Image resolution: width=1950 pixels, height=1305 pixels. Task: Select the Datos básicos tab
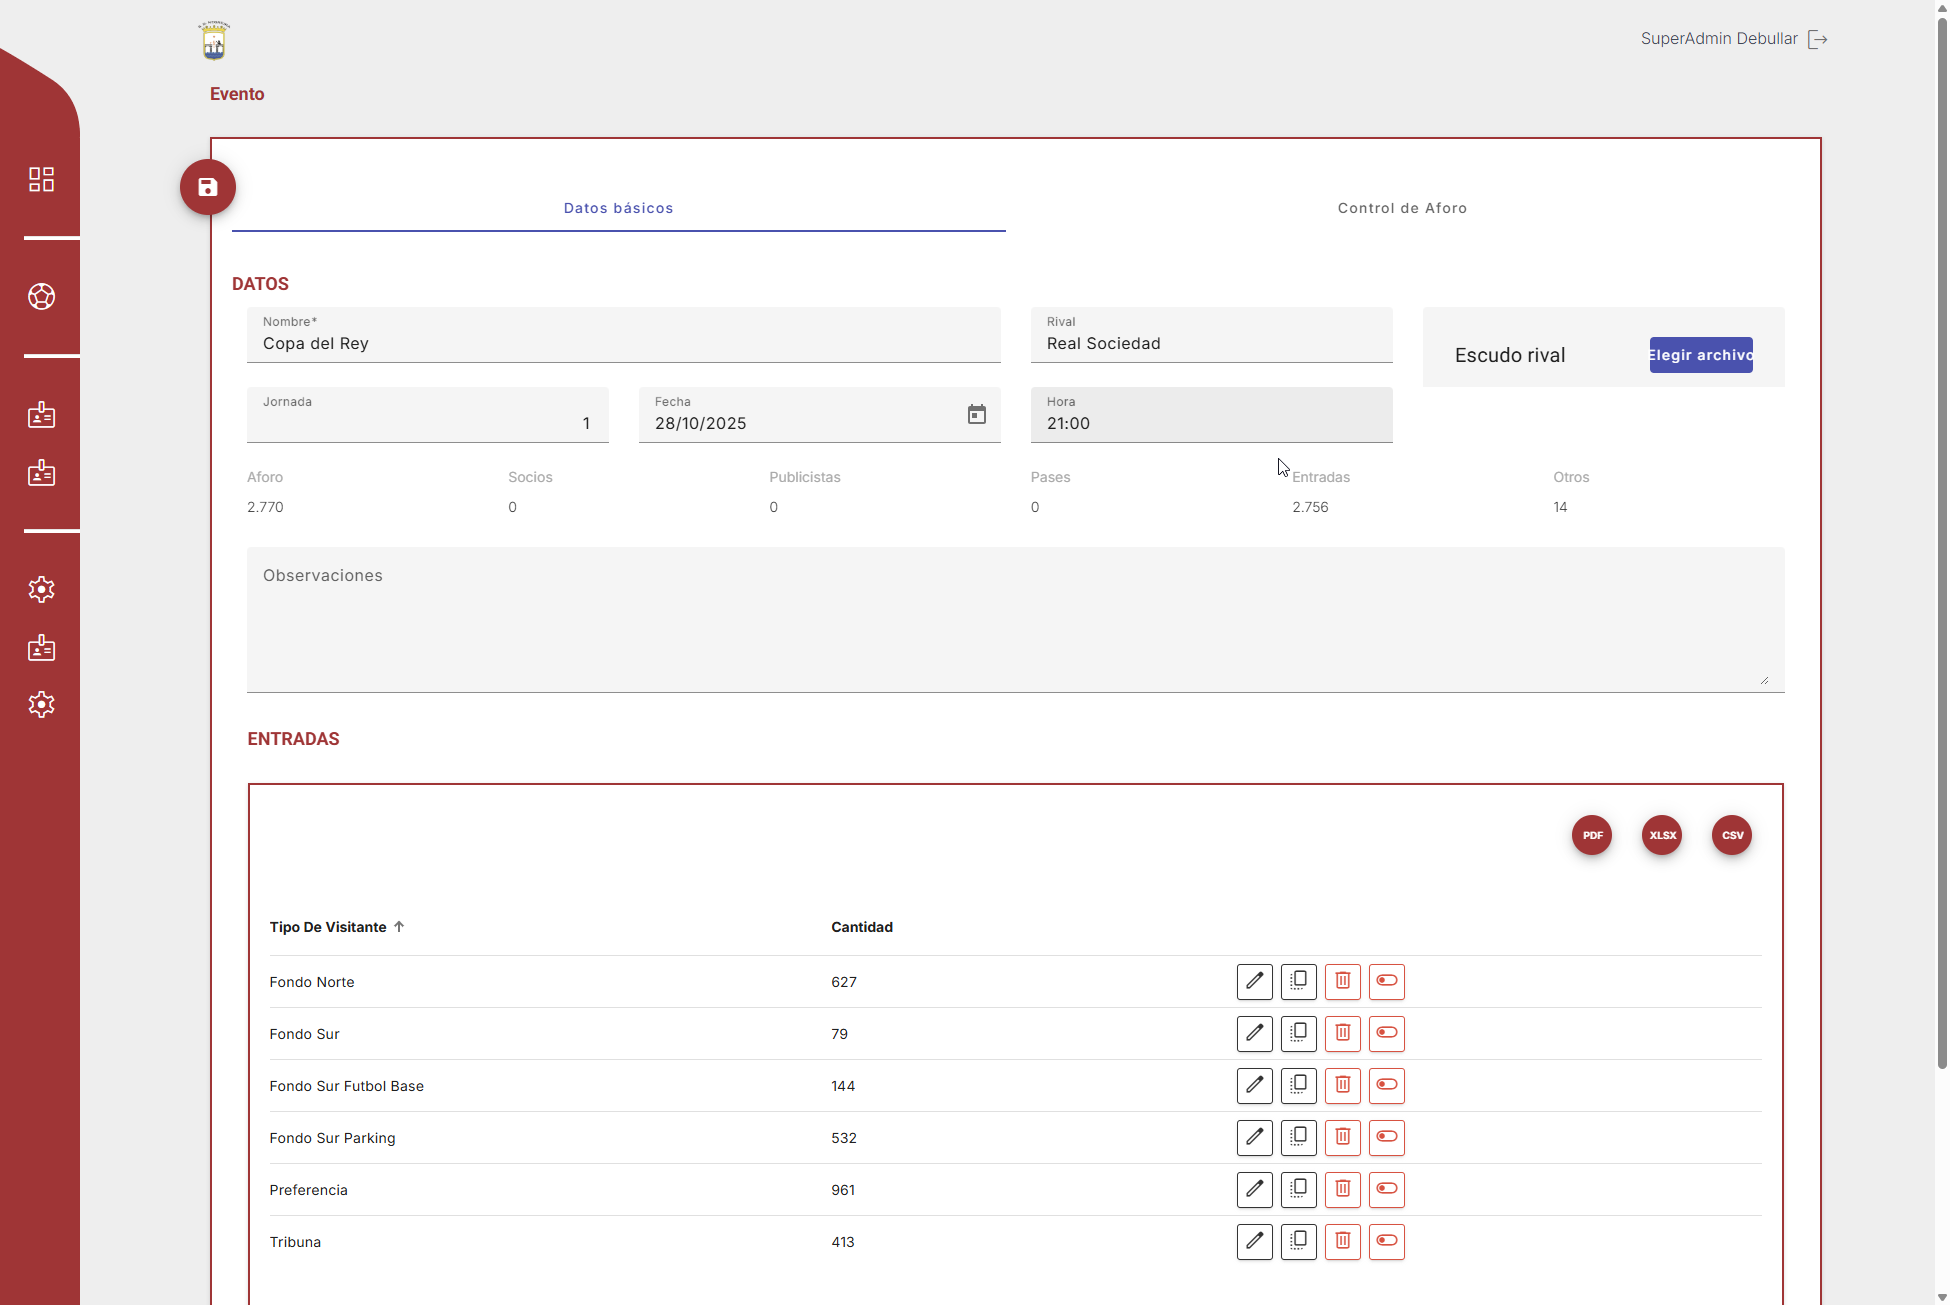pyautogui.click(x=618, y=208)
